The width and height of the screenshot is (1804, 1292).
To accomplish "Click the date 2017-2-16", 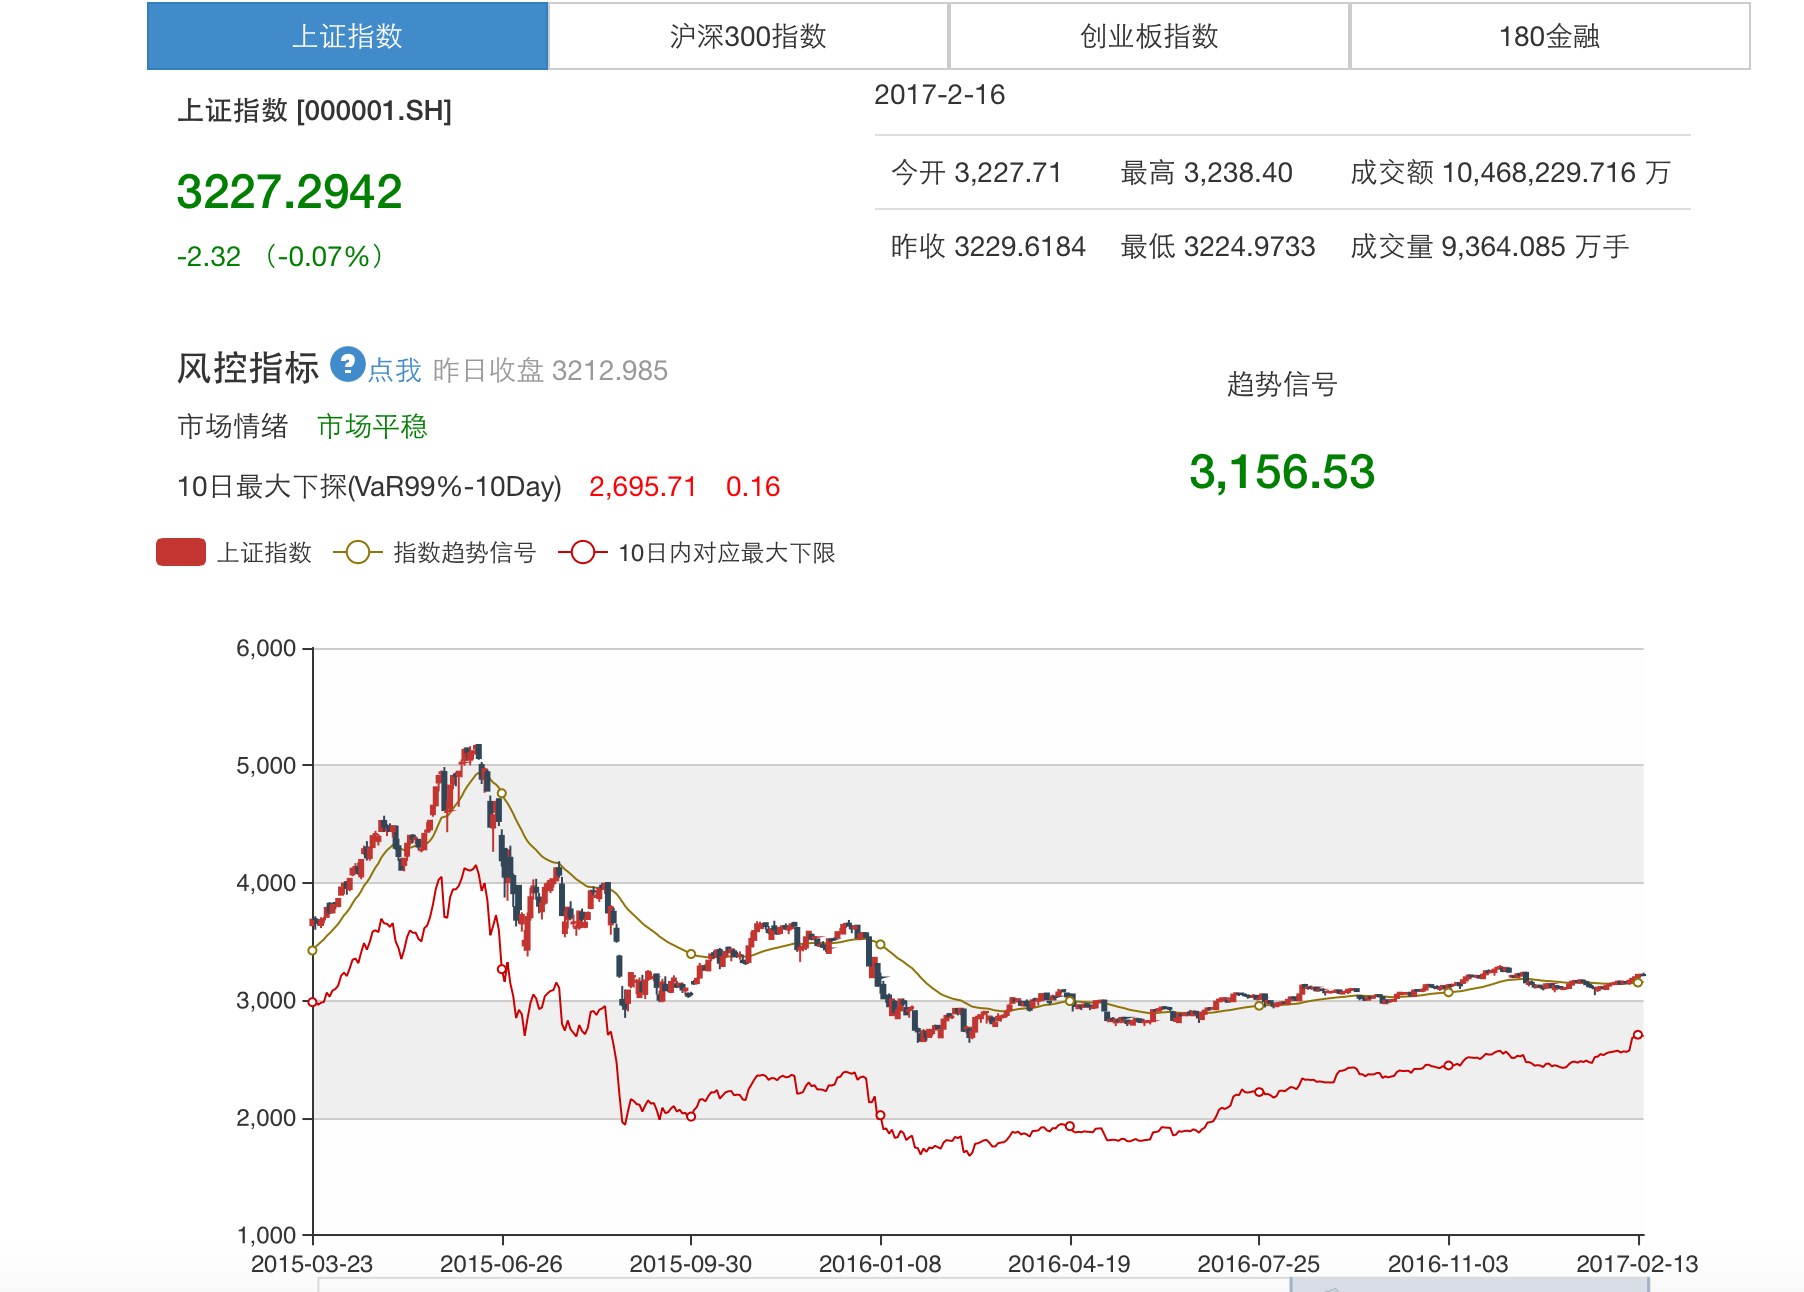I will 939,95.
